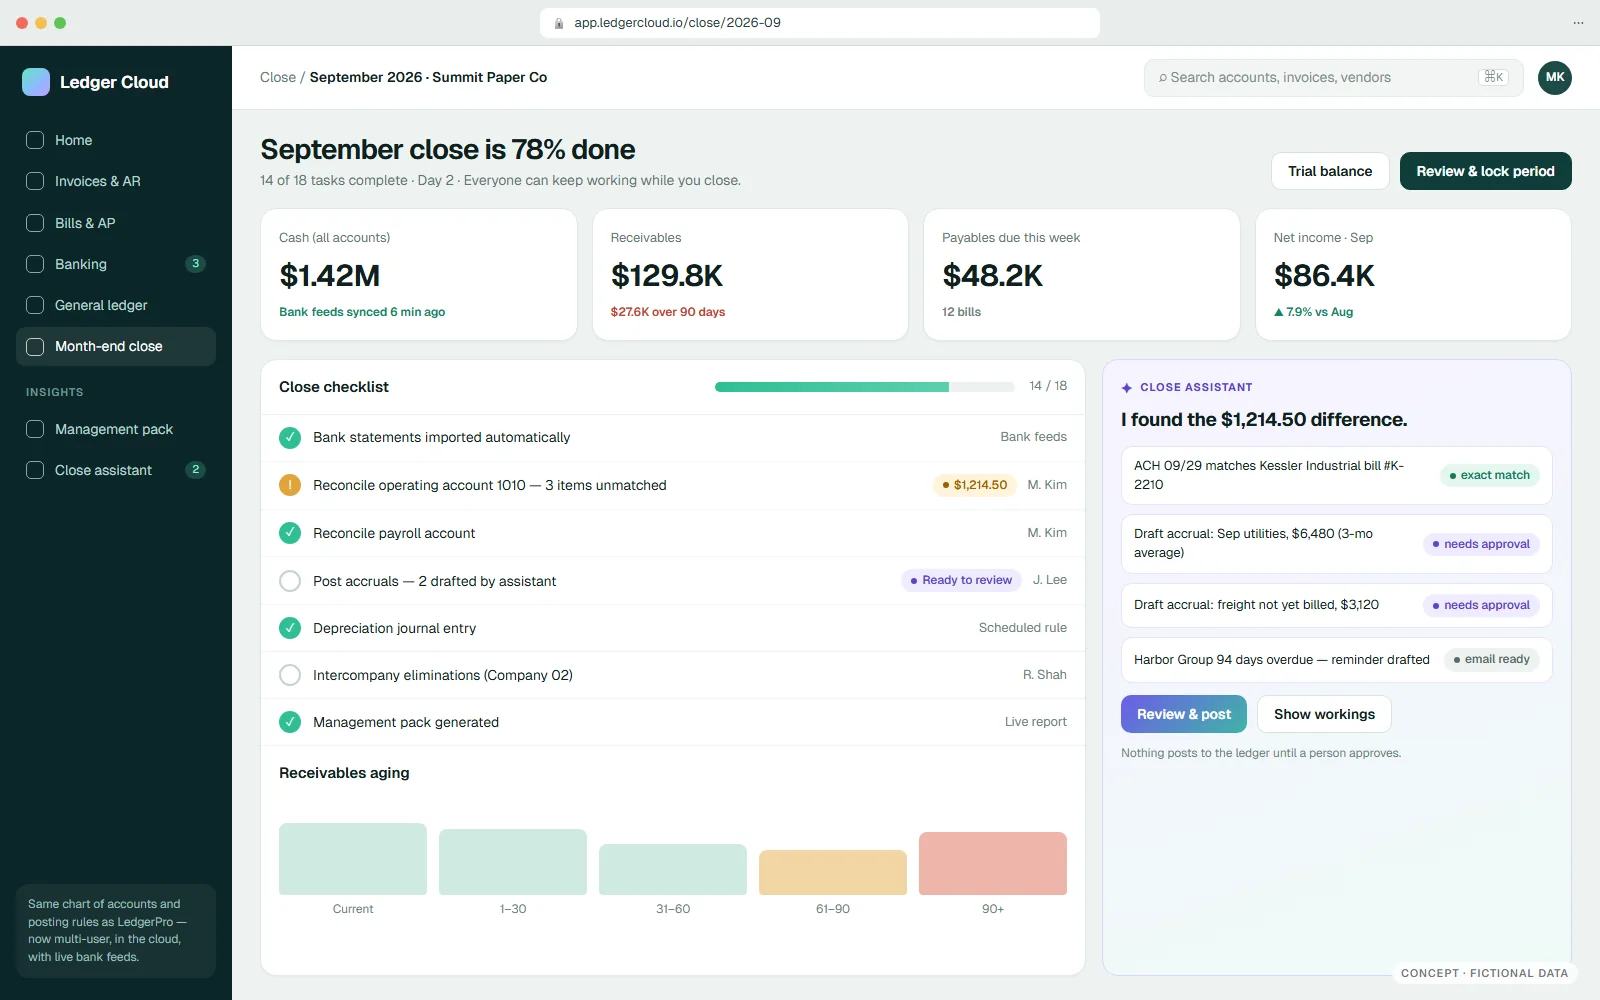This screenshot has height=1000, width=1600.
Task: Check the Intercompany eliminations task circle
Action: click(290, 675)
